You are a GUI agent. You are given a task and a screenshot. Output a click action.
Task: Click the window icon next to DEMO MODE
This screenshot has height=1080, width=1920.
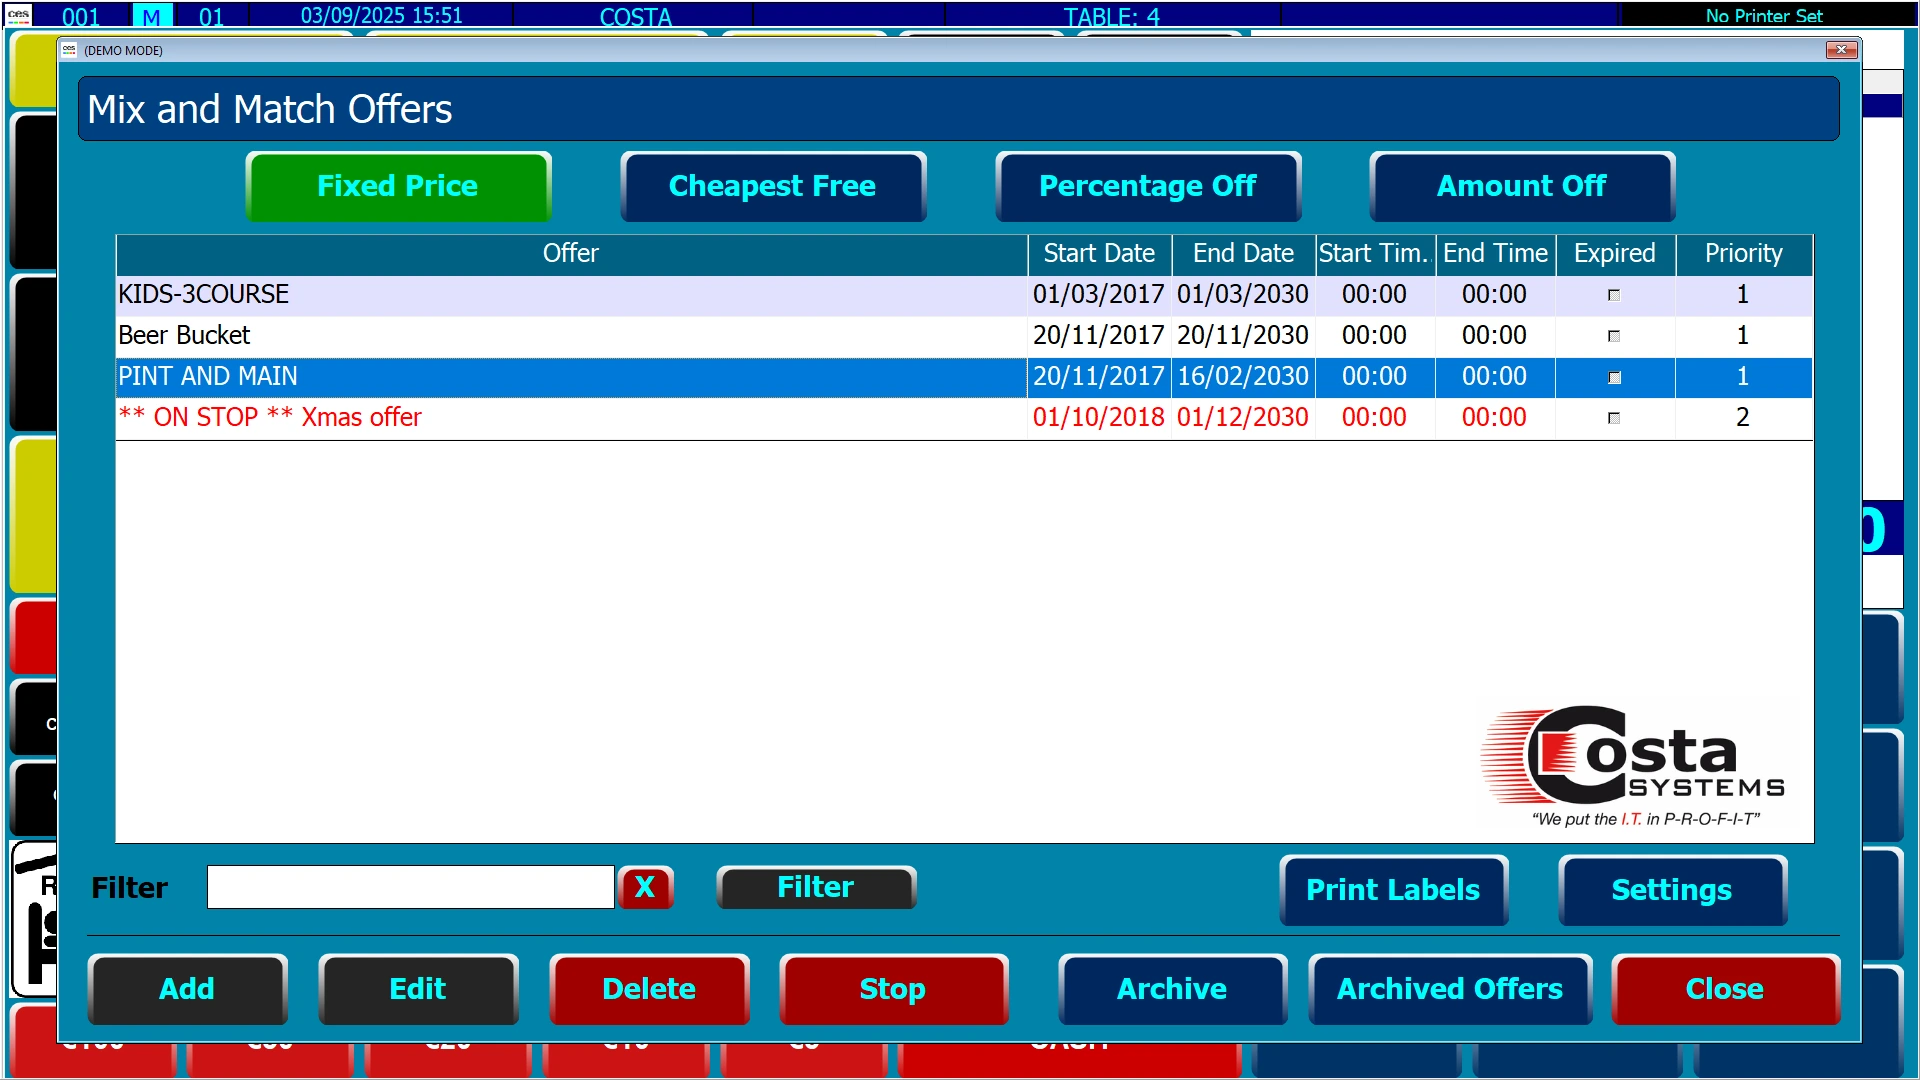[69, 50]
